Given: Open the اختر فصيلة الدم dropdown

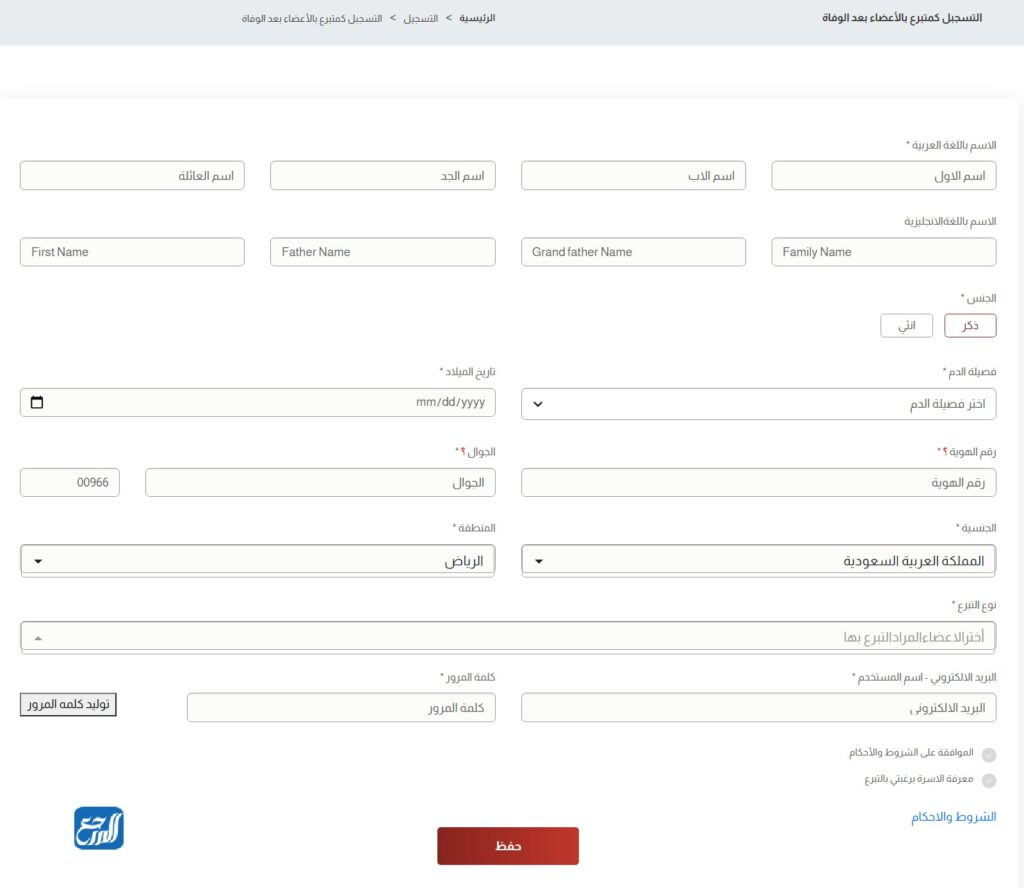Looking at the screenshot, I should click(760, 403).
